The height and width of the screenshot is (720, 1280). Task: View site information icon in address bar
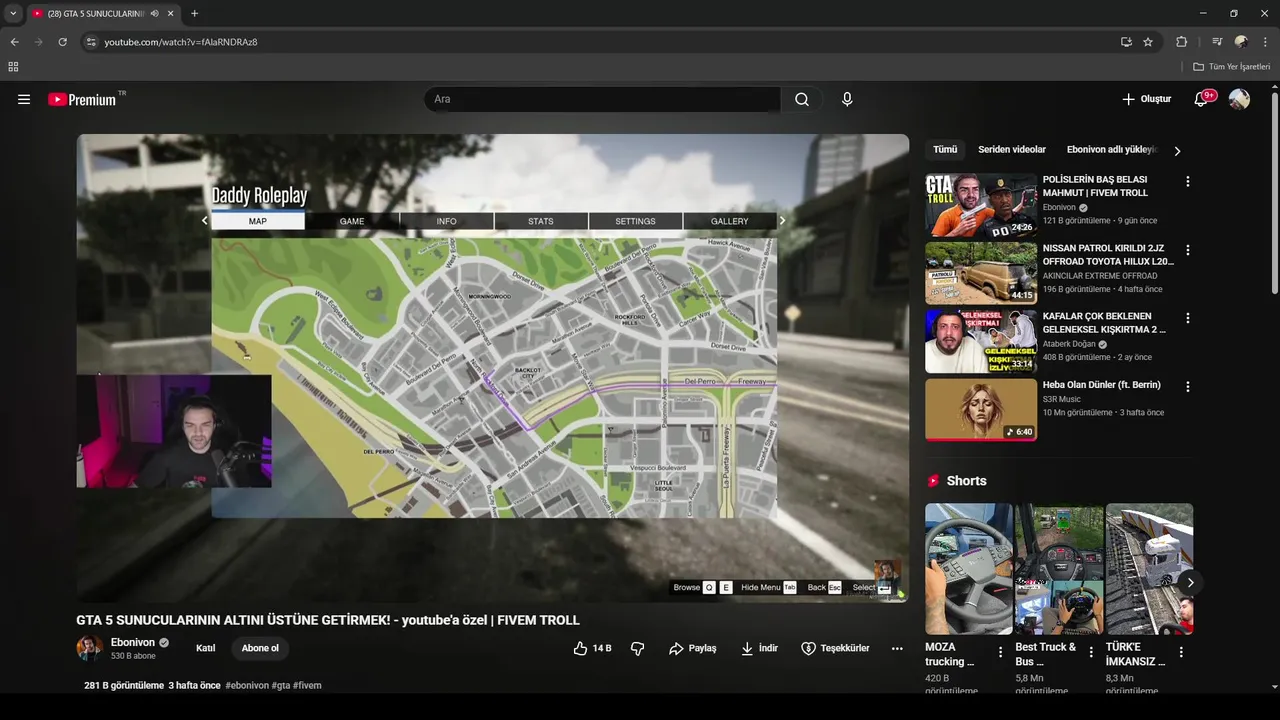(x=91, y=42)
